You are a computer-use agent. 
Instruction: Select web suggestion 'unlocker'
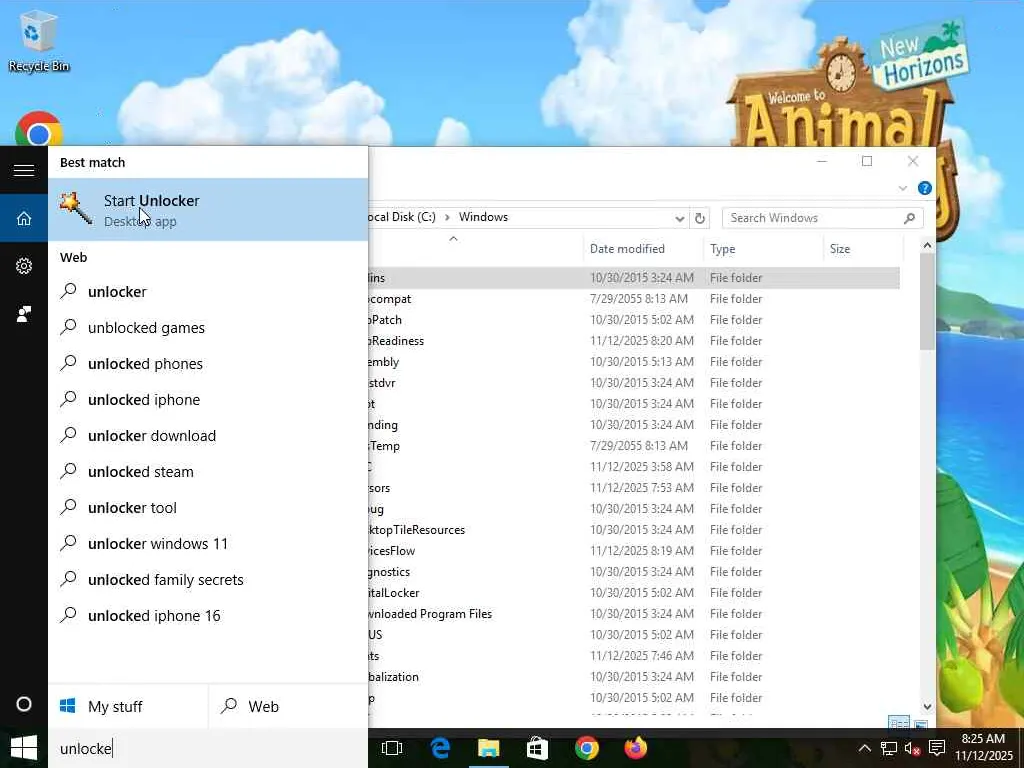point(208,291)
